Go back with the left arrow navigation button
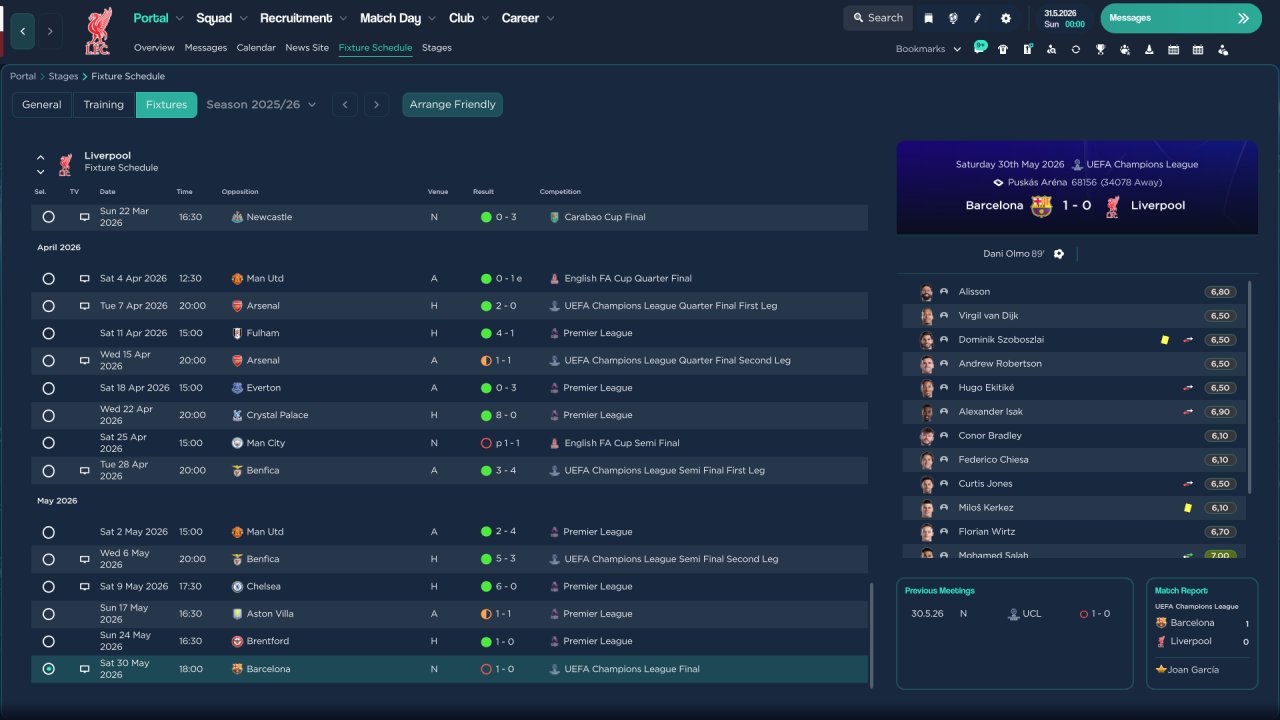 (23, 31)
